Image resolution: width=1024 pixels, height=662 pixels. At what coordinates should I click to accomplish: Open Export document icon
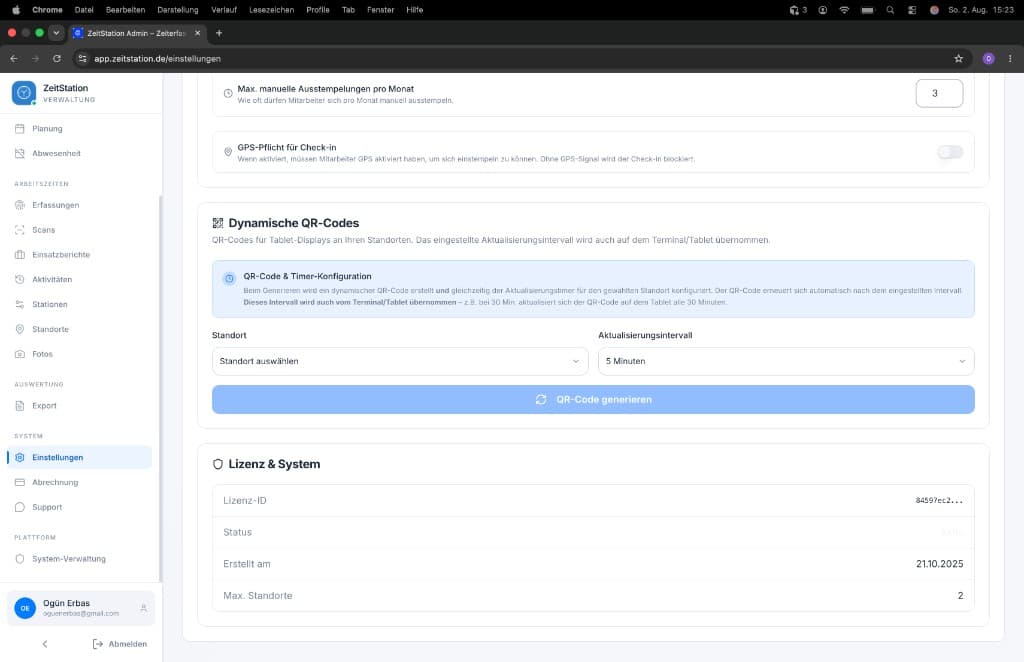point(20,405)
